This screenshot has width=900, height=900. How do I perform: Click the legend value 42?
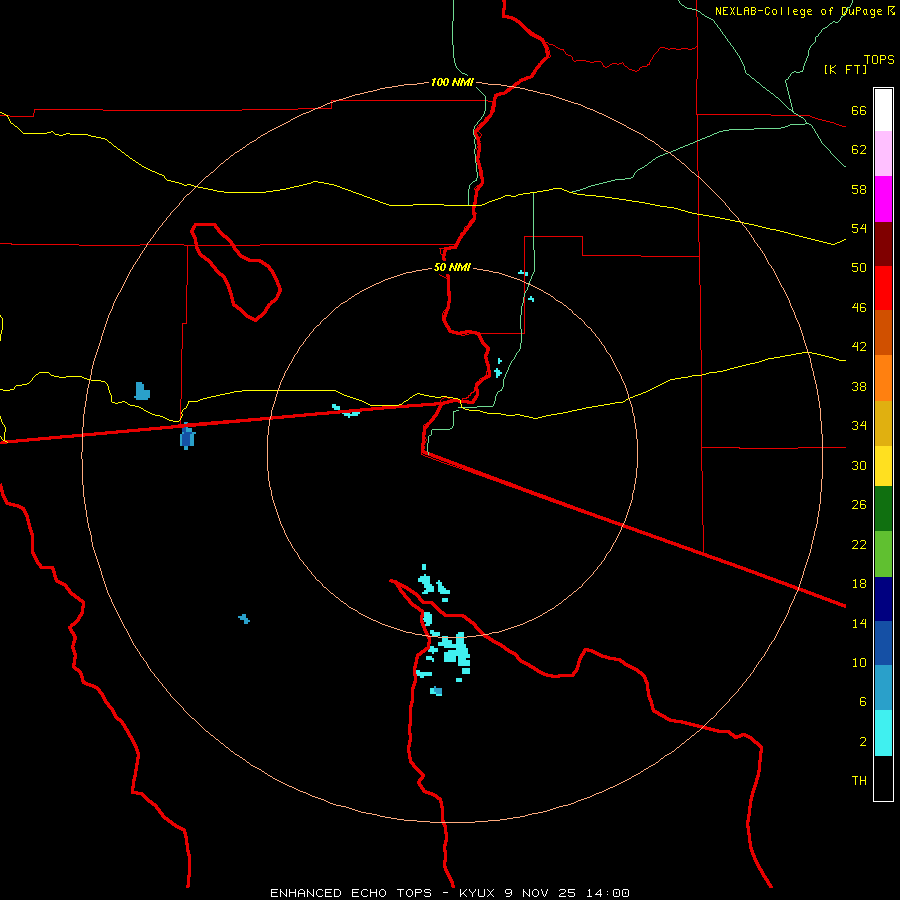point(859,346)
